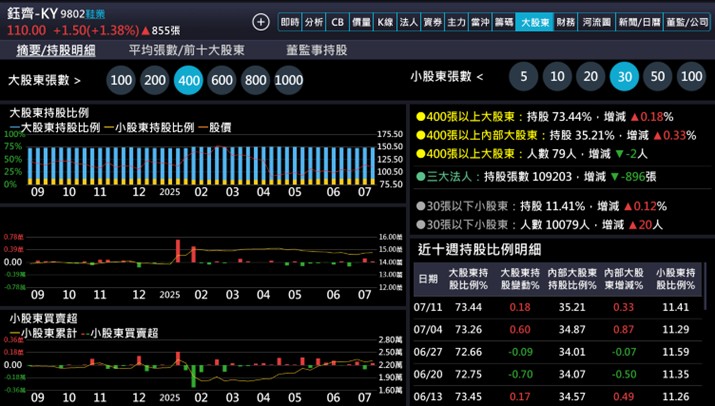Image resolution: width=715 pixels, height=406 pixels.
Task: Click the 小股東買賣超 legend item
Action: click(119, 333)
